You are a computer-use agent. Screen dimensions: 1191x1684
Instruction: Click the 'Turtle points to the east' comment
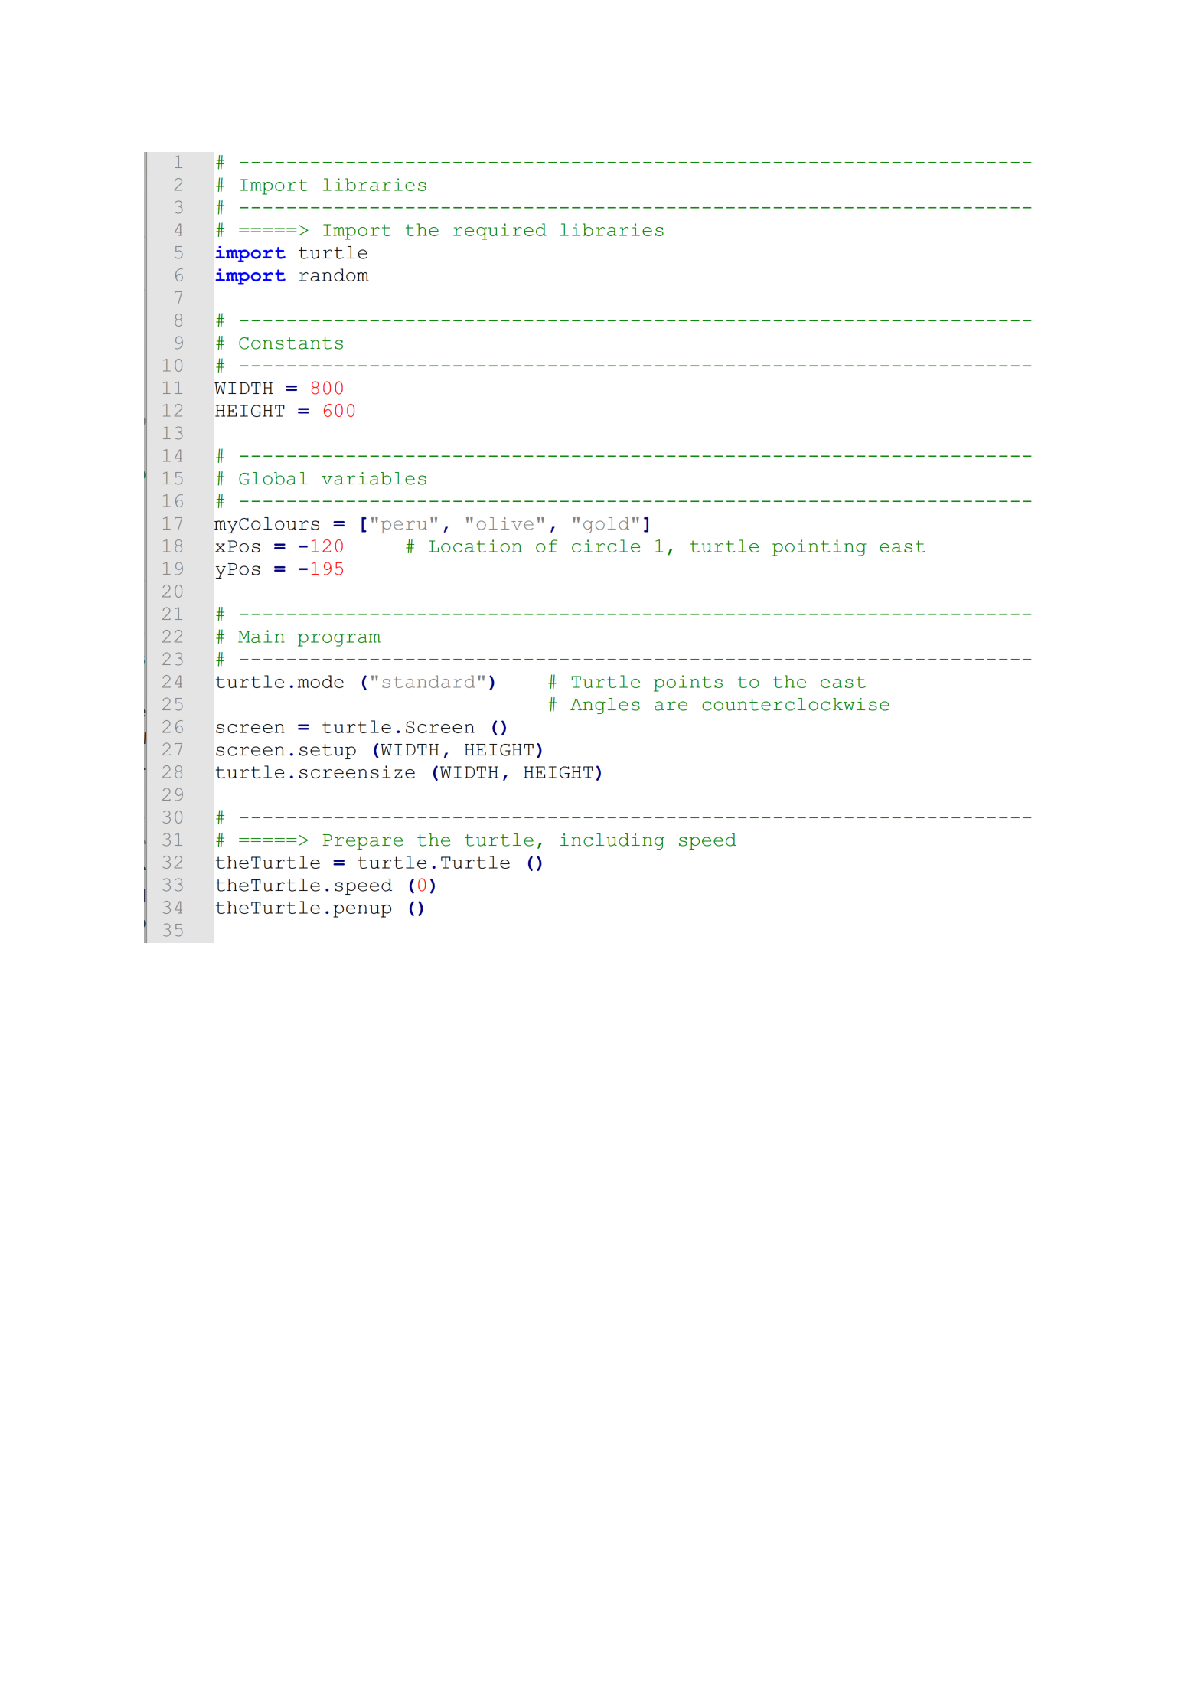click(707, 682)
